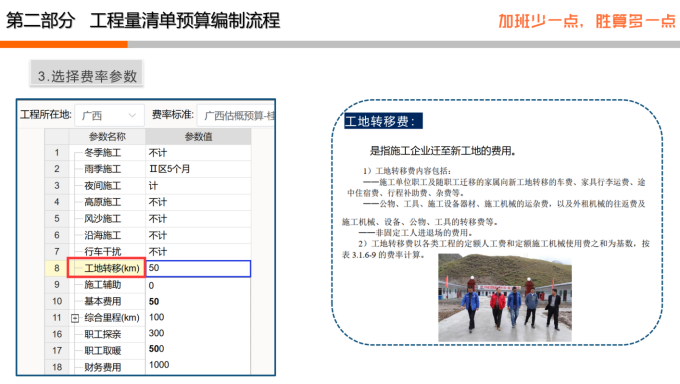Select the 施工辅助 parameter name
The width and height of the screenshot is (680, 384).
click(103, 285)
